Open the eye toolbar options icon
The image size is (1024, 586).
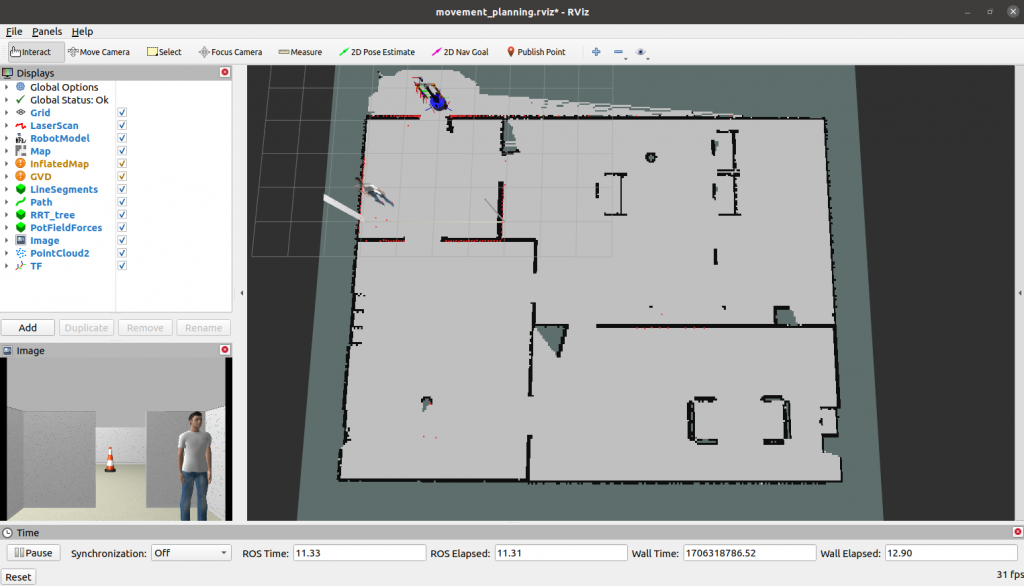(x=641, y=52)
